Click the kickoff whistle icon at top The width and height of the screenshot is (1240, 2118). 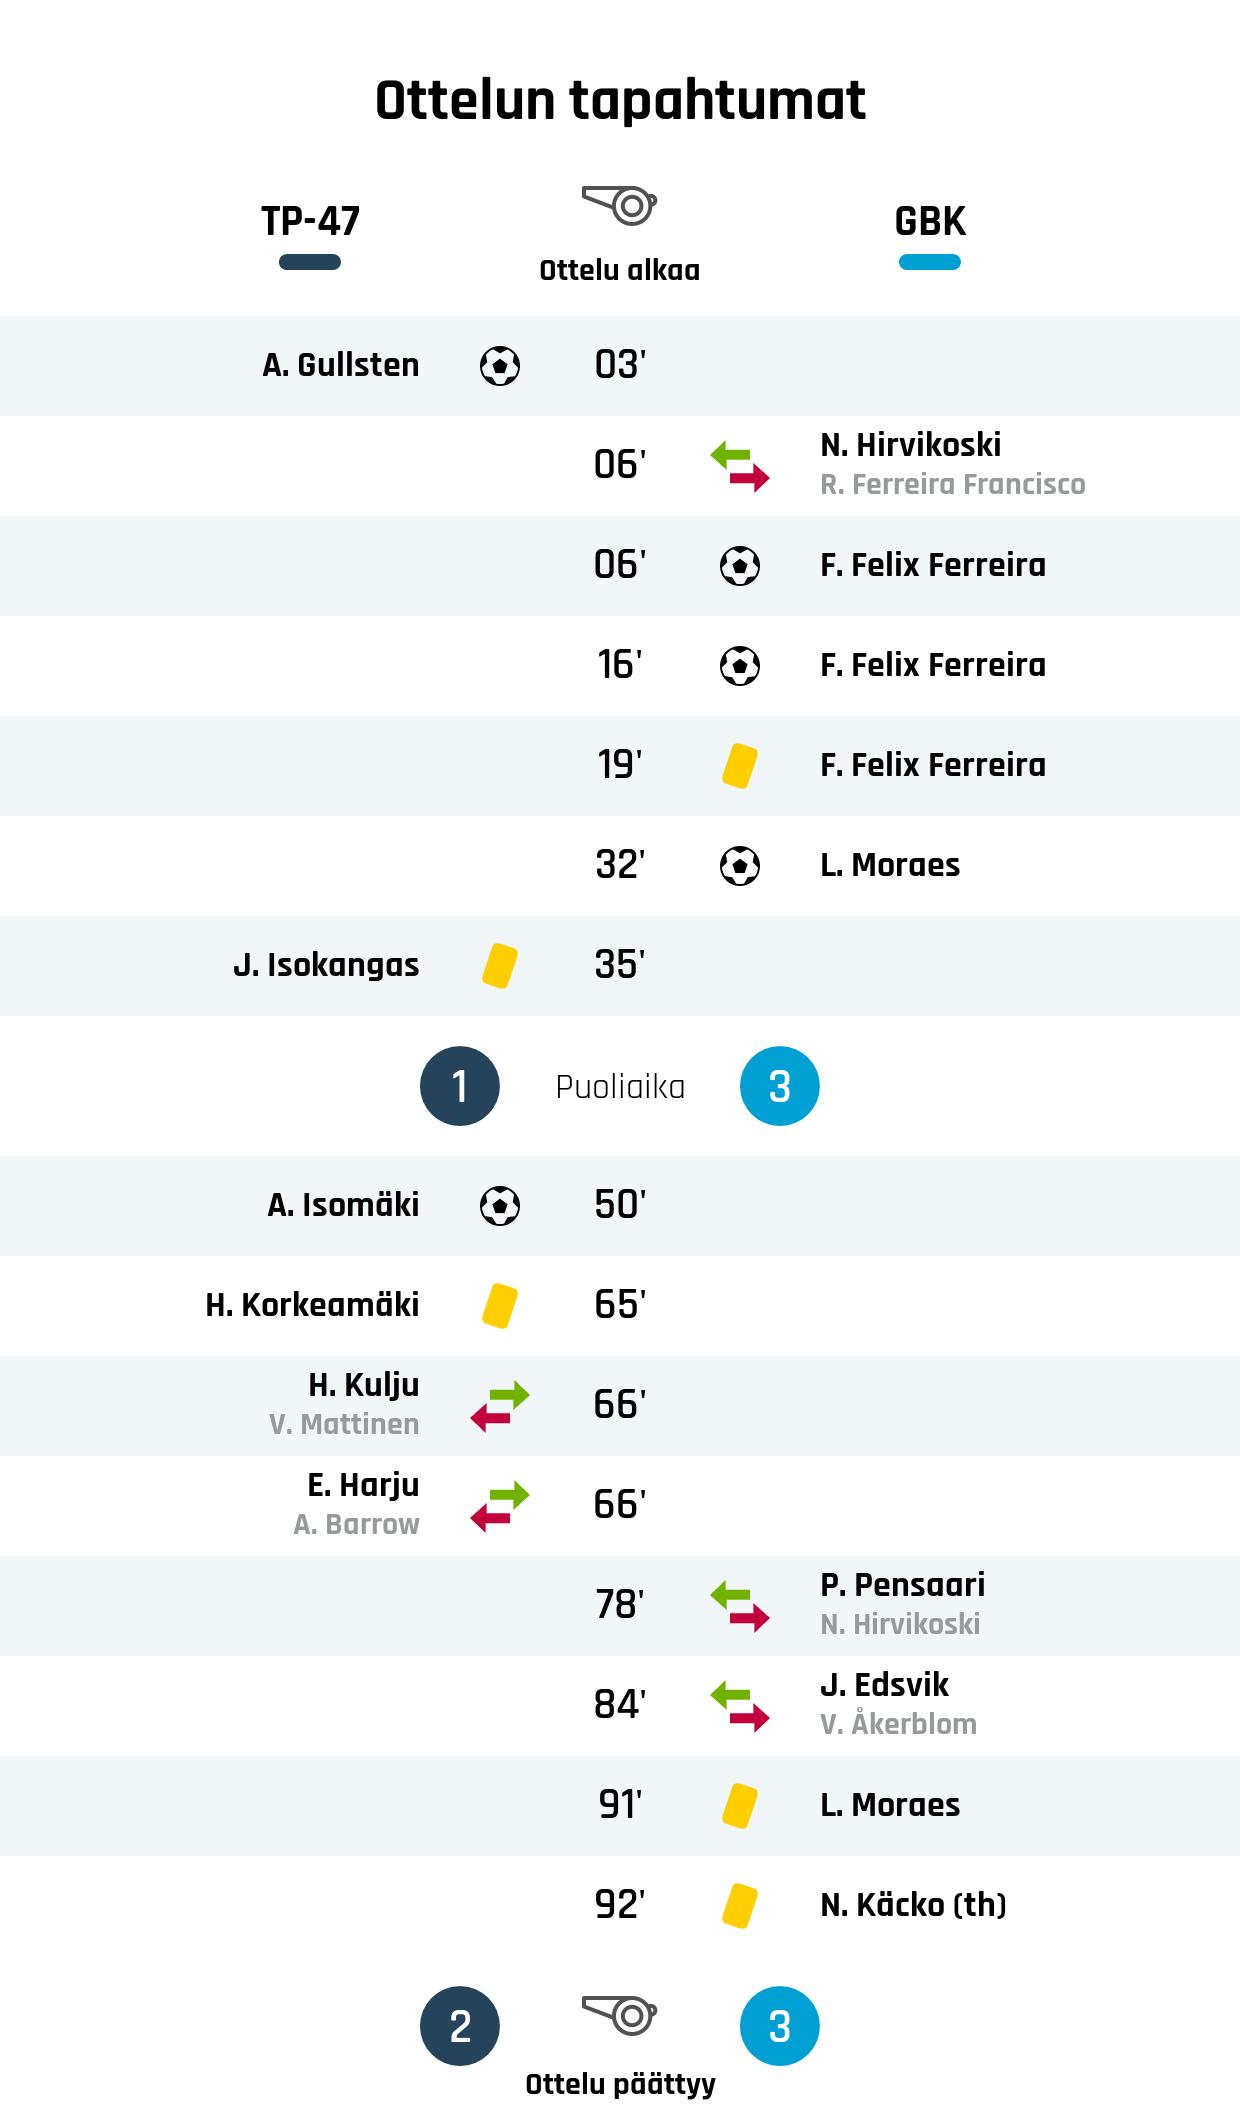[619, 205]
